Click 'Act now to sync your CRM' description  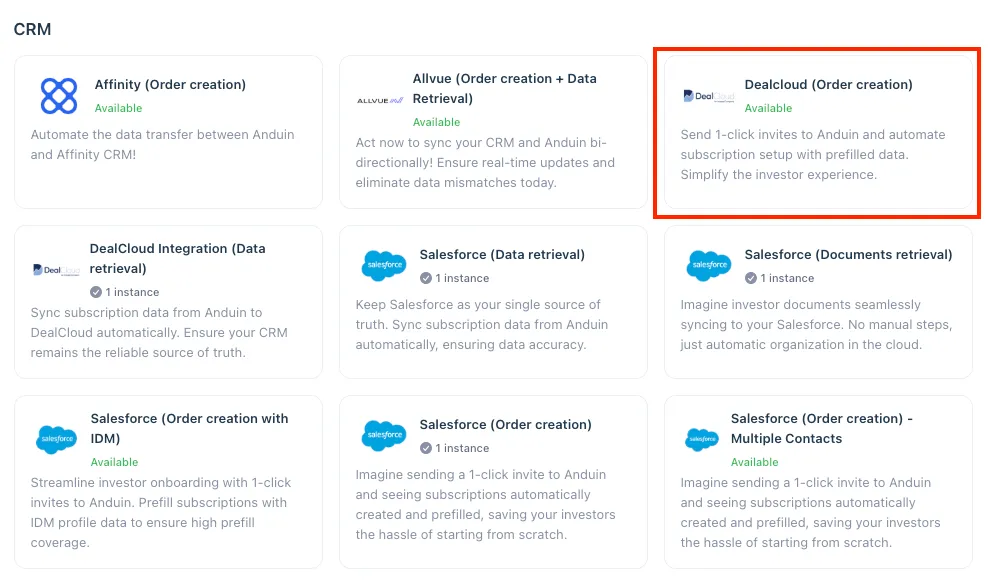click(485, 163)
